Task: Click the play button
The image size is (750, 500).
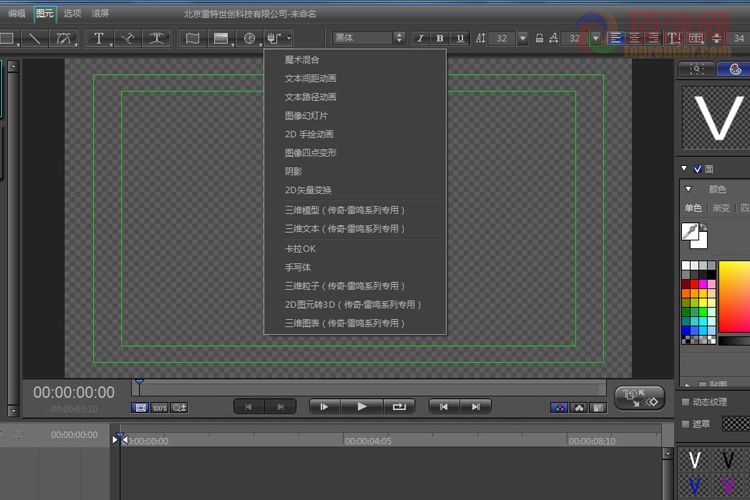Action: (x=362, y=407)
